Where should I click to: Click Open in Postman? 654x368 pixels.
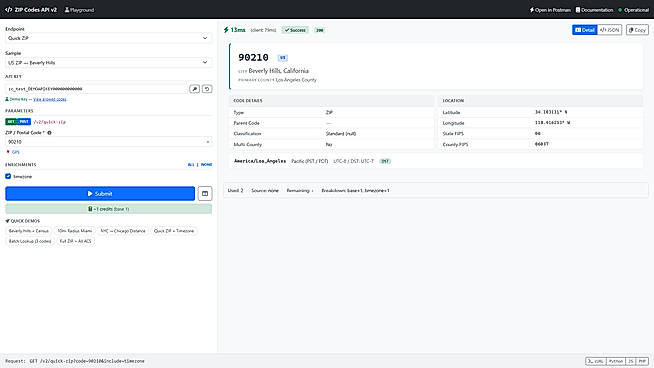550,10
